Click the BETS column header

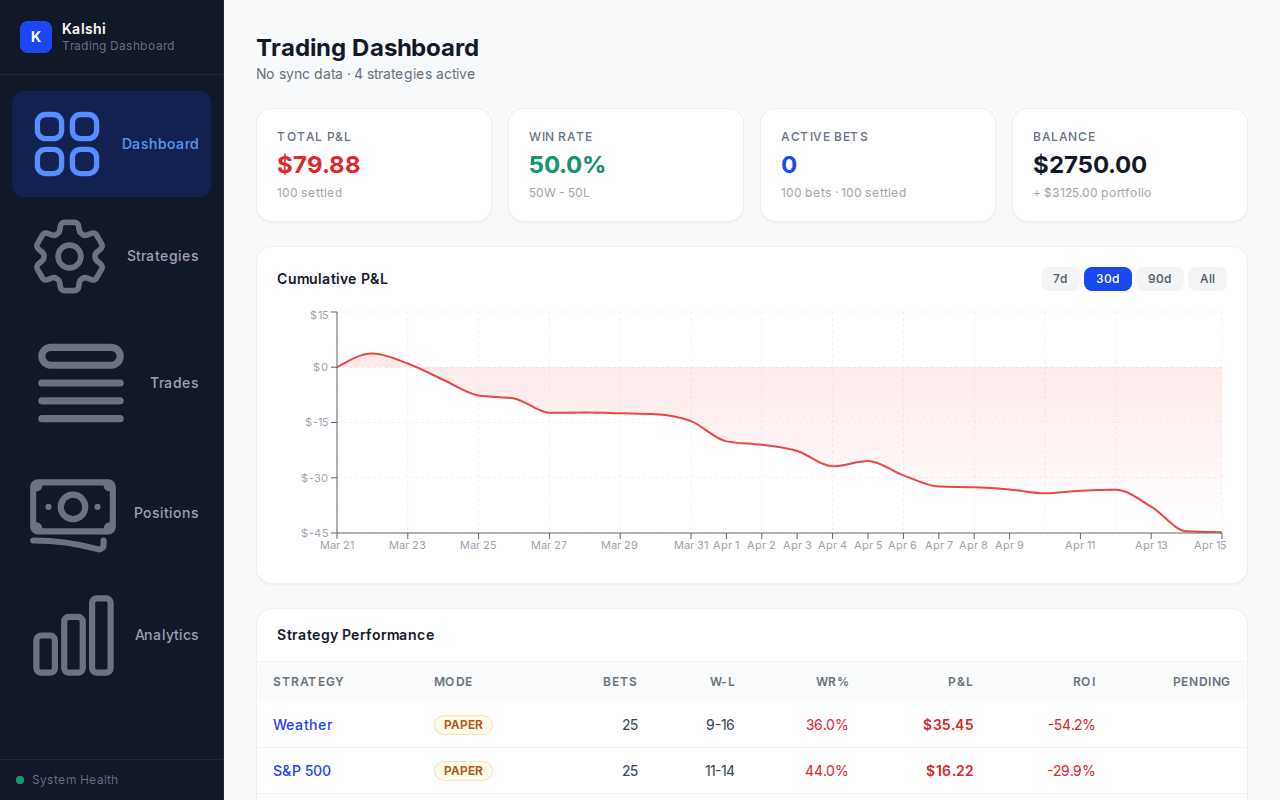(620, 682)
